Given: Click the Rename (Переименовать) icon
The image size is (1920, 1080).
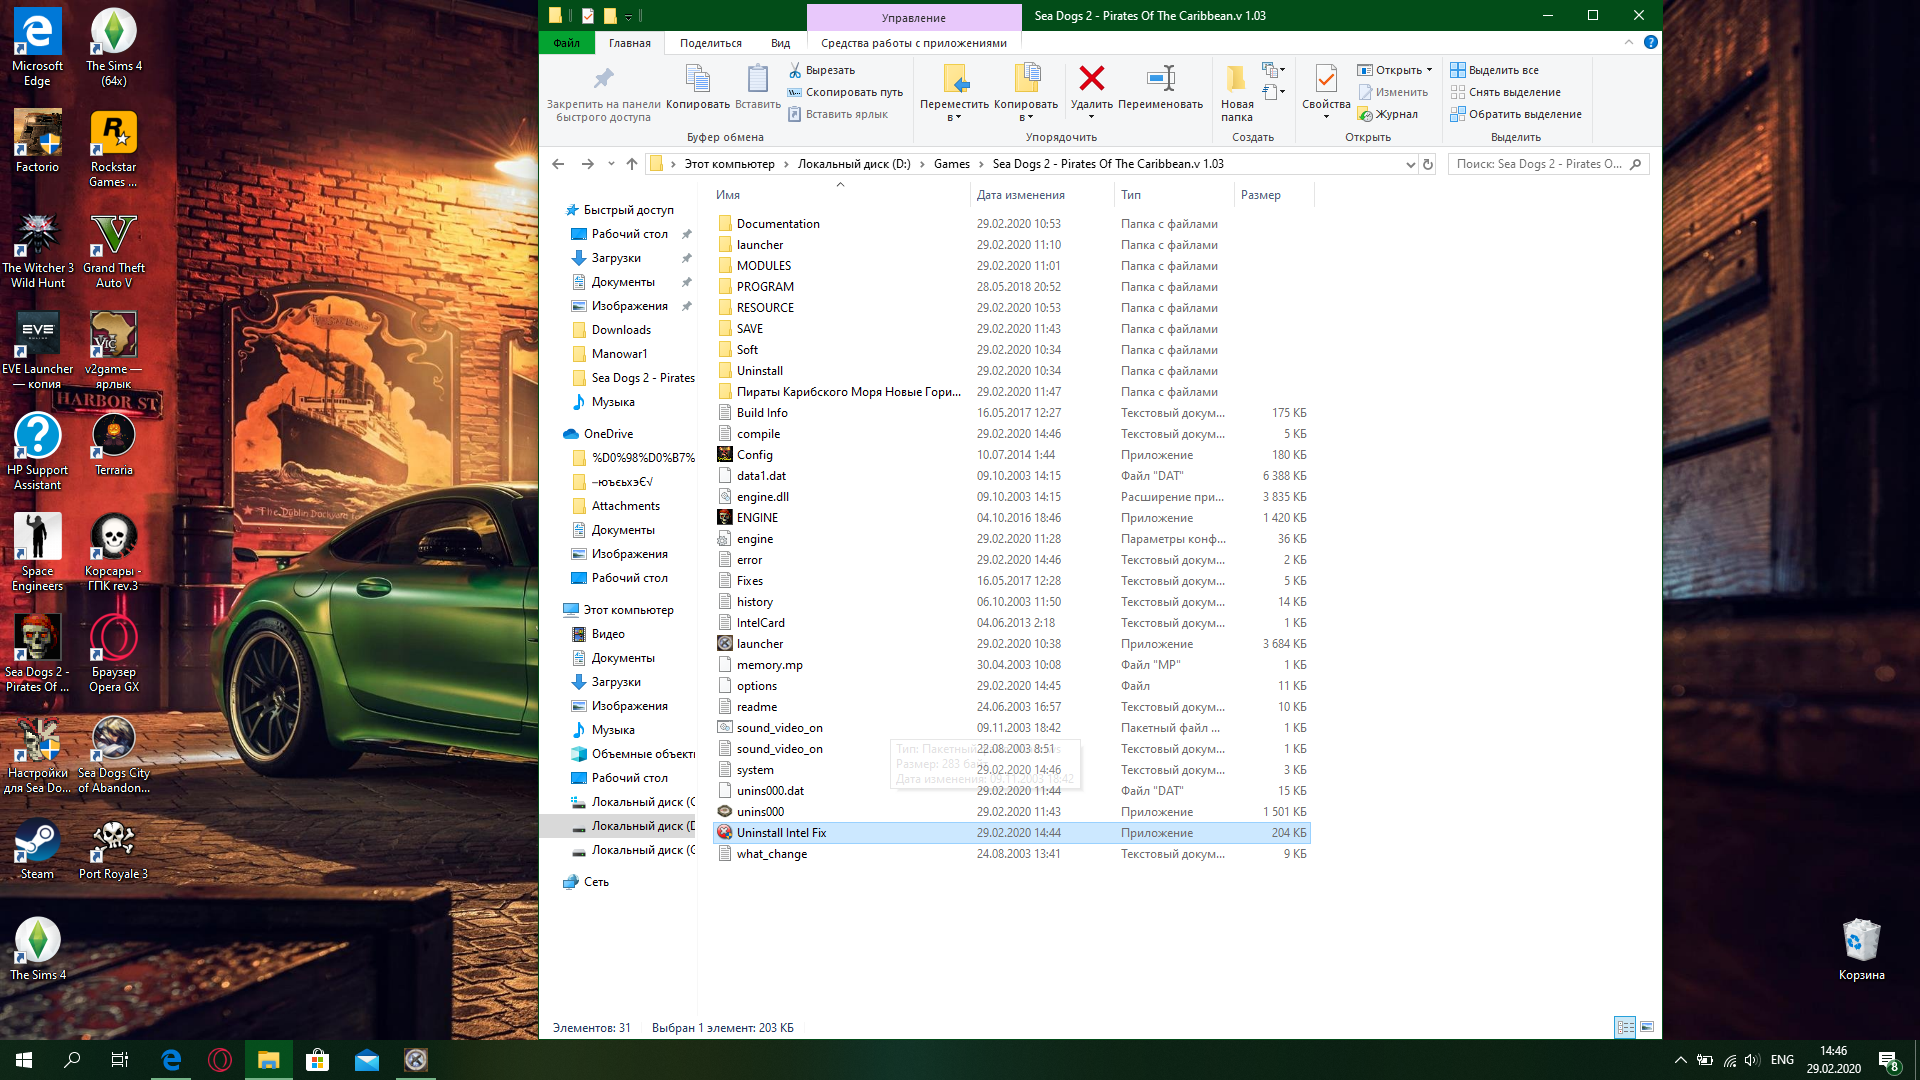Looking at the screenshot, I should point(1160,78).
